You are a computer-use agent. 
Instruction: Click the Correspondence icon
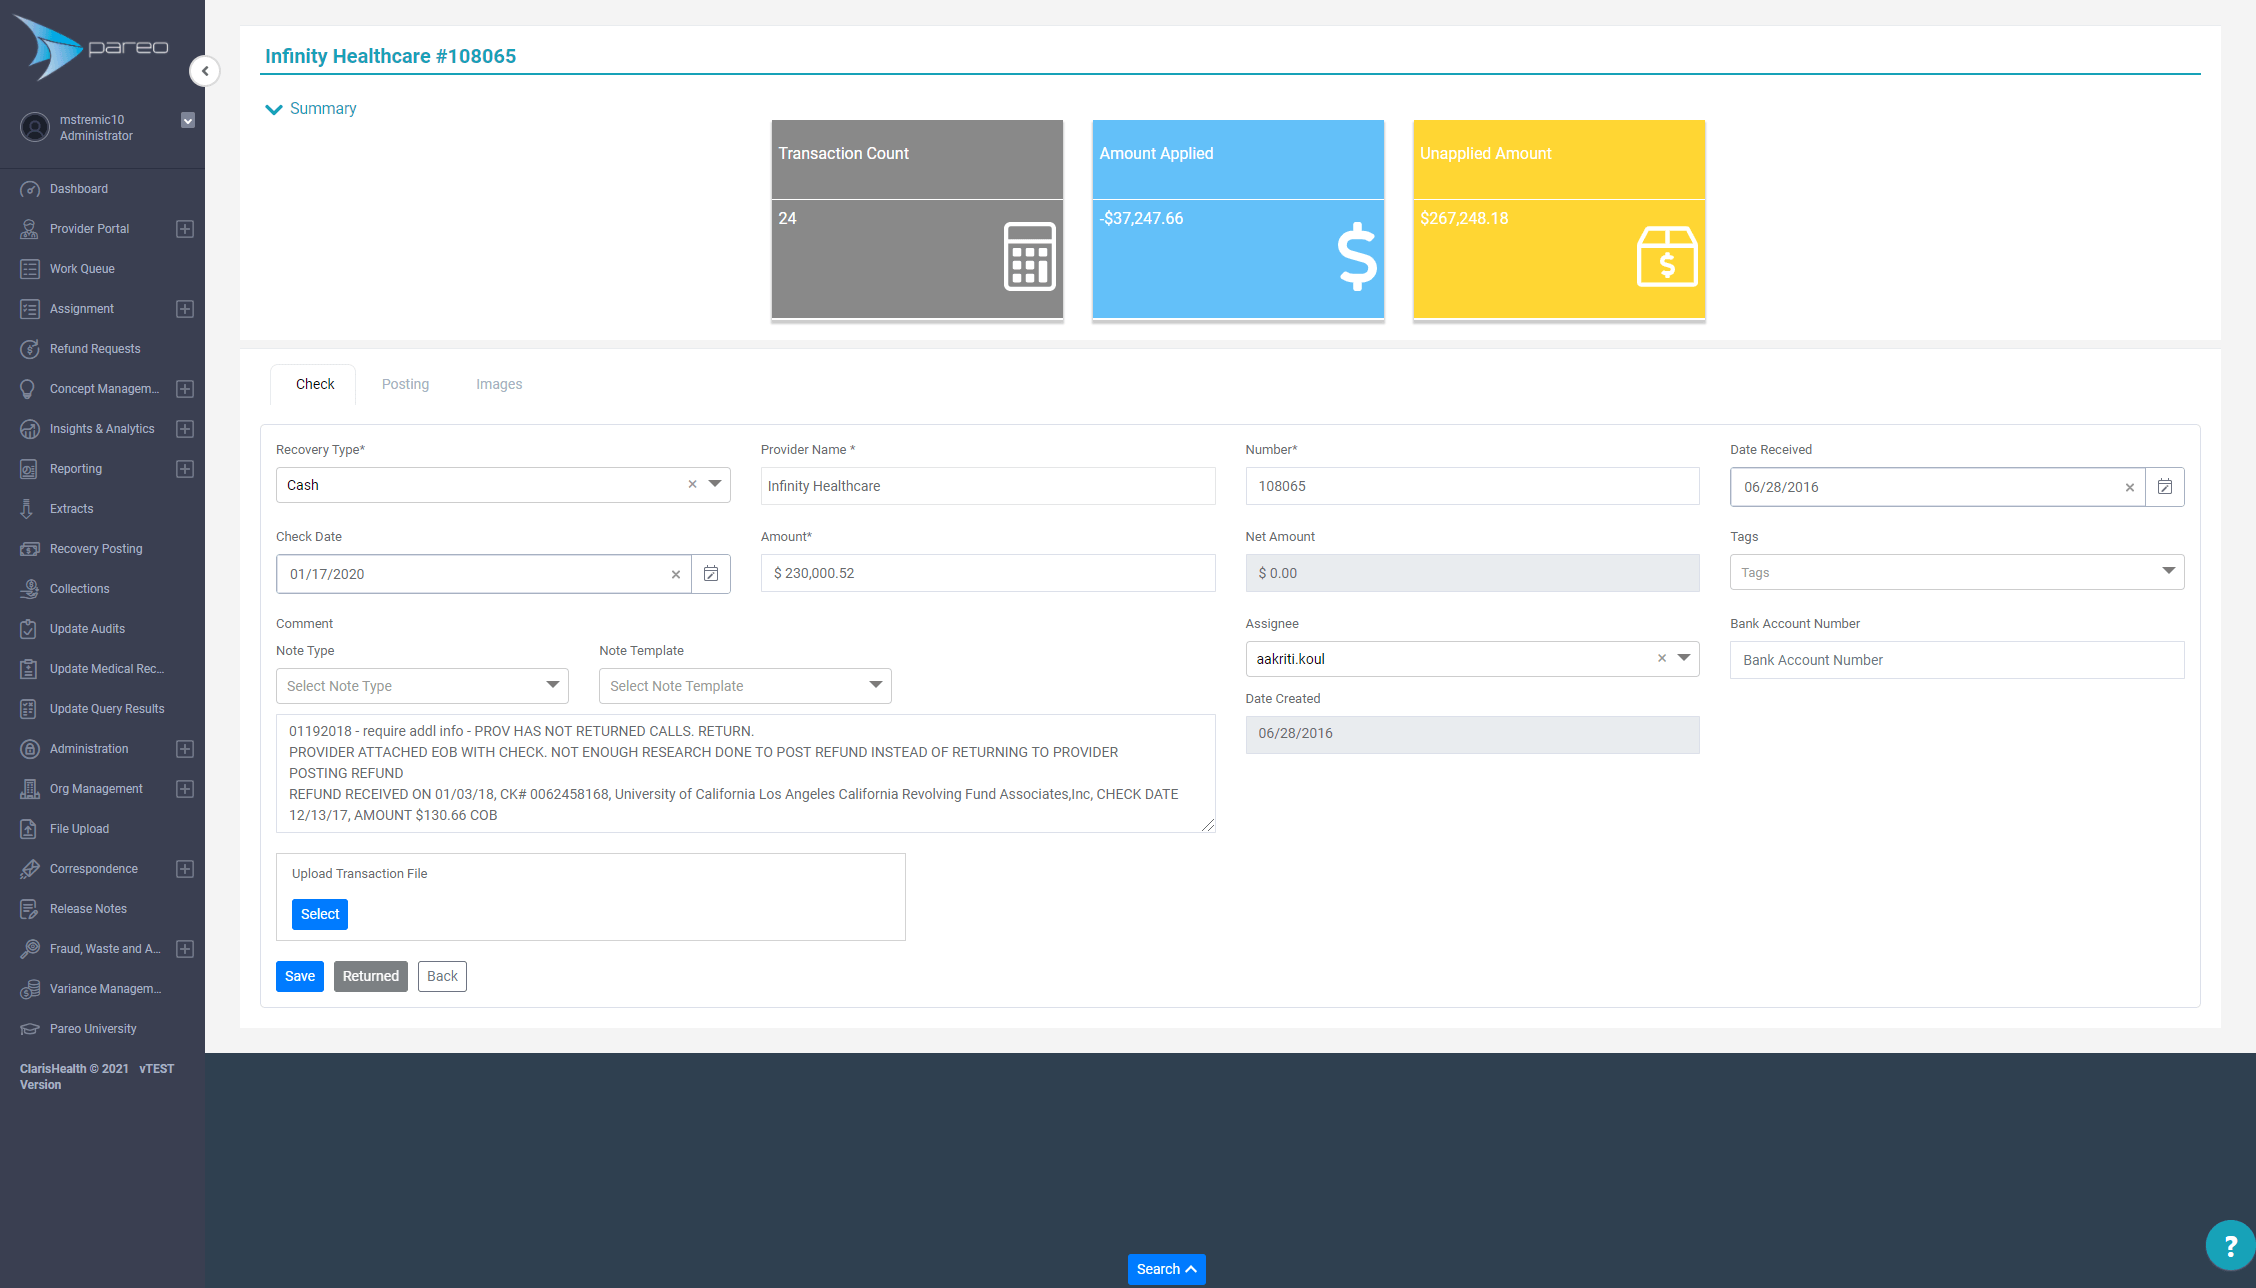click(30, 869)
